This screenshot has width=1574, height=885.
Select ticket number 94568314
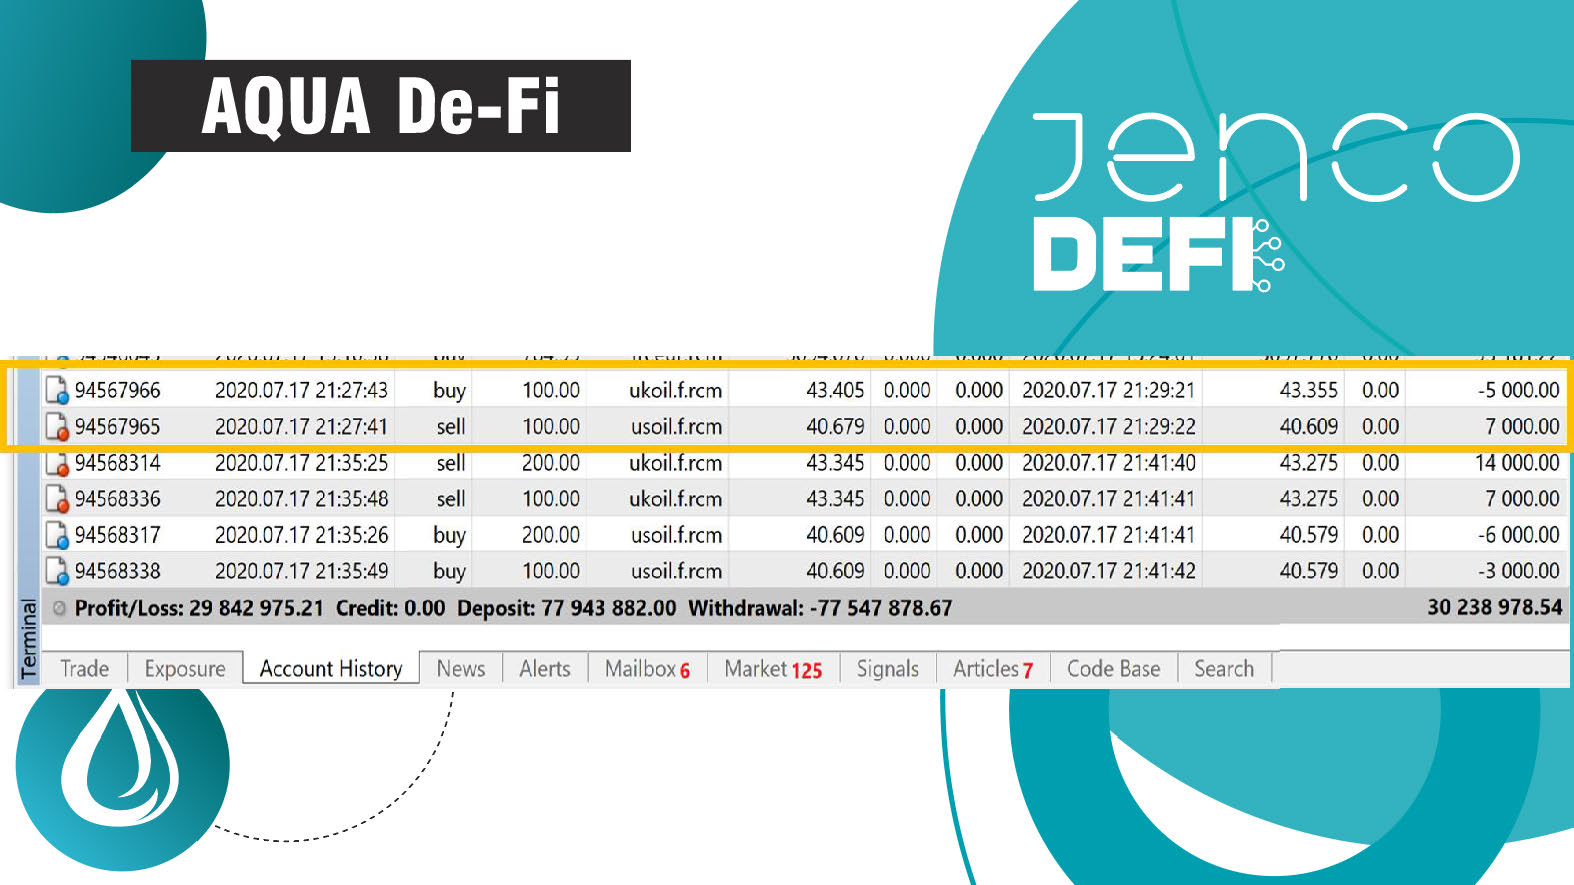coord(118,463)
